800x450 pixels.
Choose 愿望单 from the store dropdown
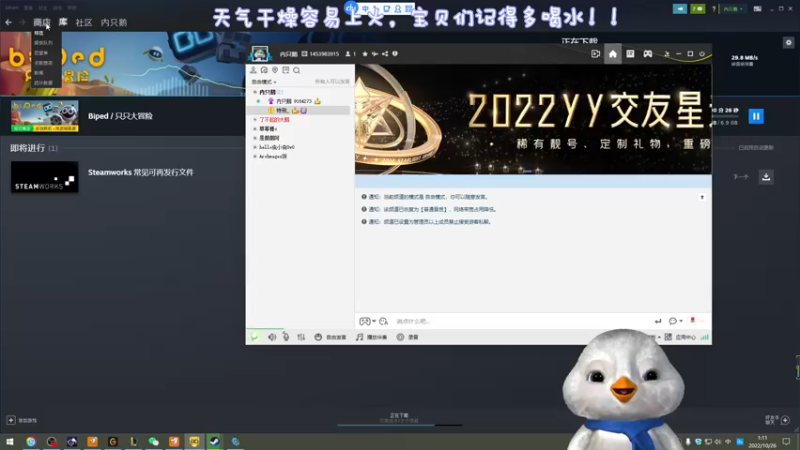point(41,53)
